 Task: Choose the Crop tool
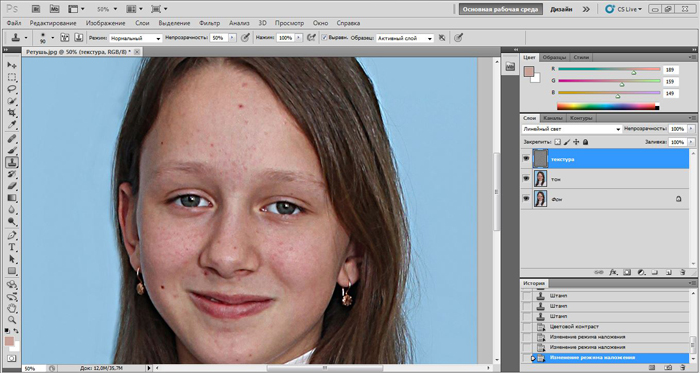point(12,113)
